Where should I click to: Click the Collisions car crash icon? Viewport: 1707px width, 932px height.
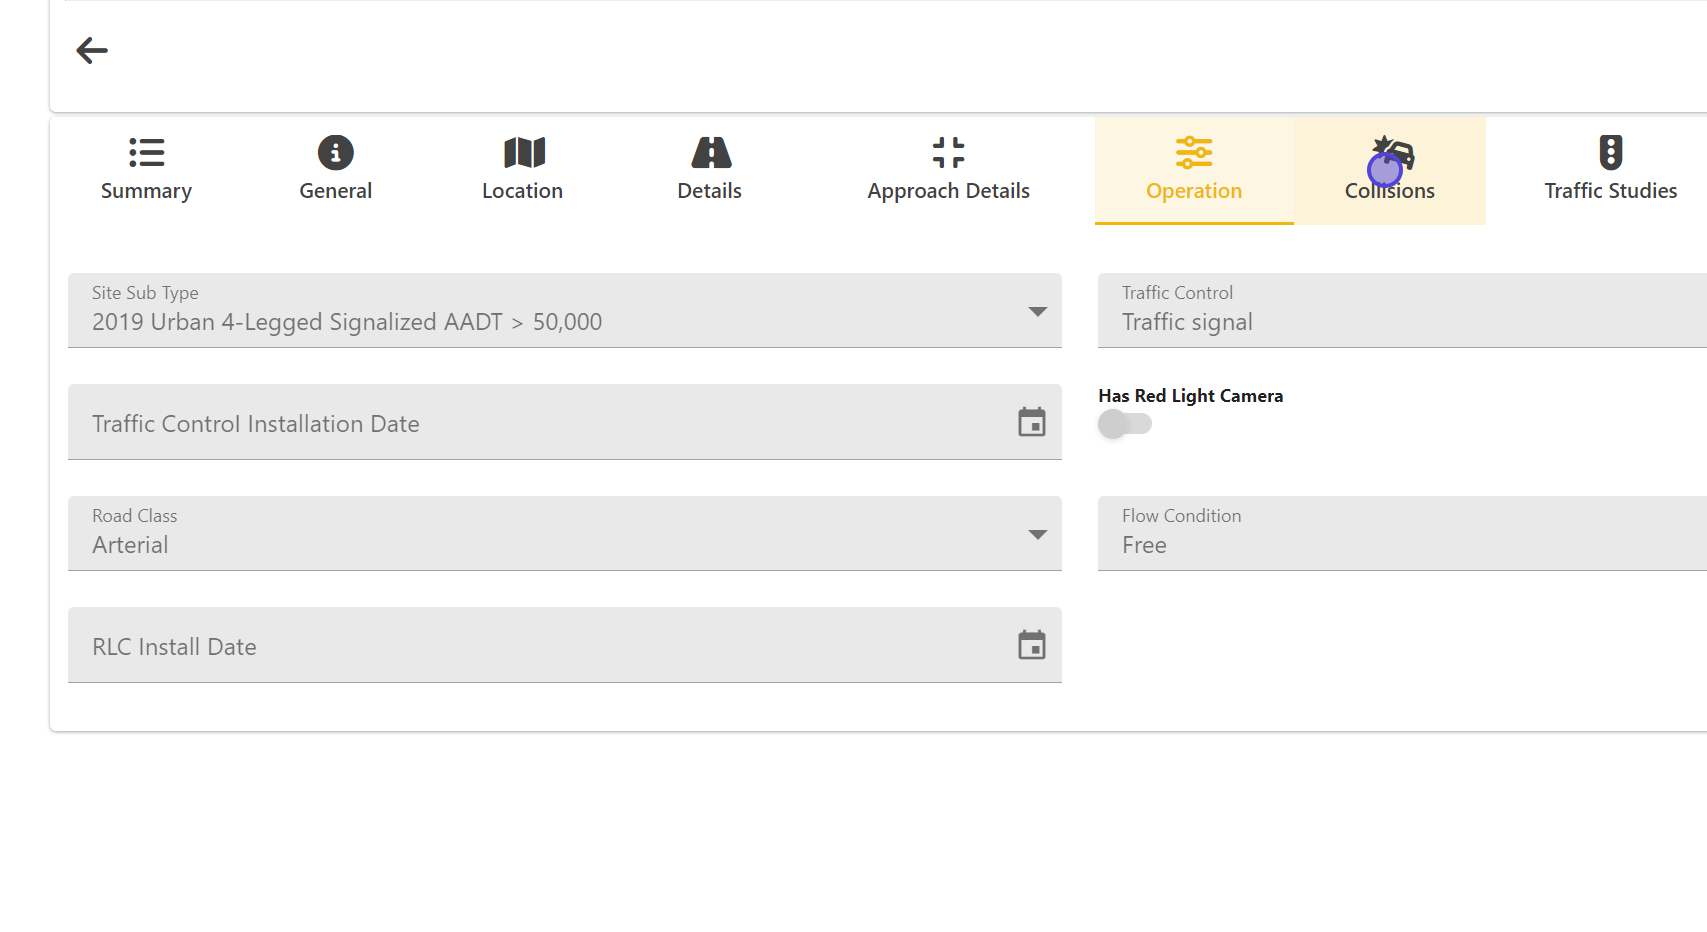click(1393, 153)
